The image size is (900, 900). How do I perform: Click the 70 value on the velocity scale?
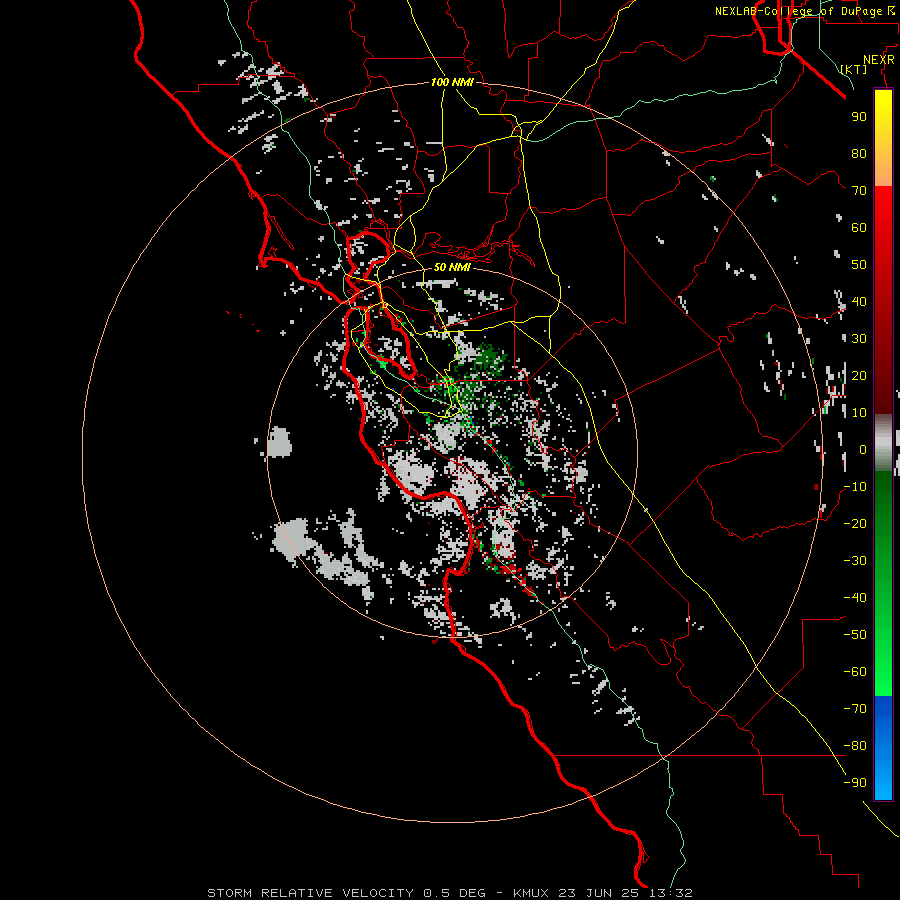859,191
